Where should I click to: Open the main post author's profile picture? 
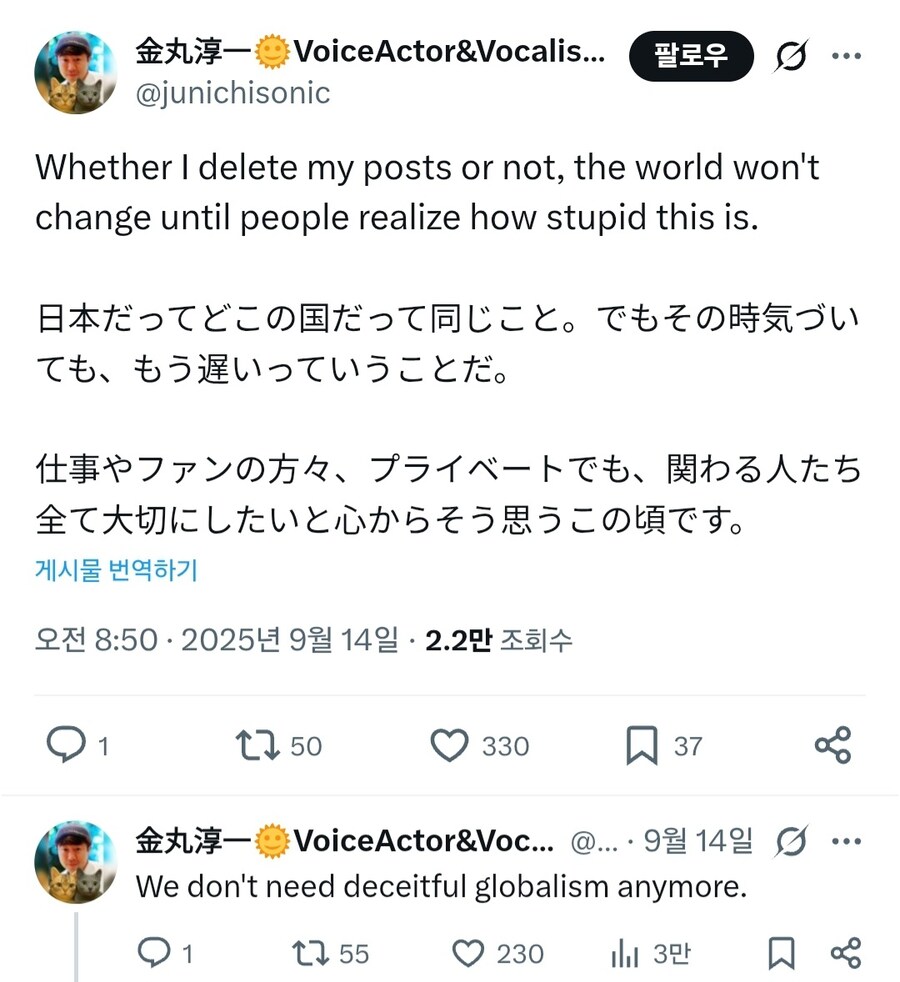click(x=75, y=72)
